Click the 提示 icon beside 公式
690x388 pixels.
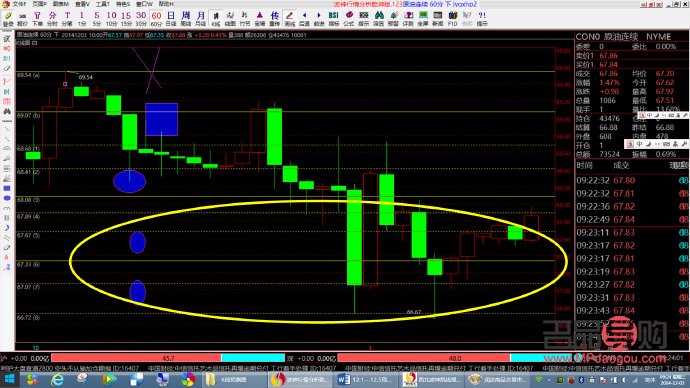click(363, 18)
